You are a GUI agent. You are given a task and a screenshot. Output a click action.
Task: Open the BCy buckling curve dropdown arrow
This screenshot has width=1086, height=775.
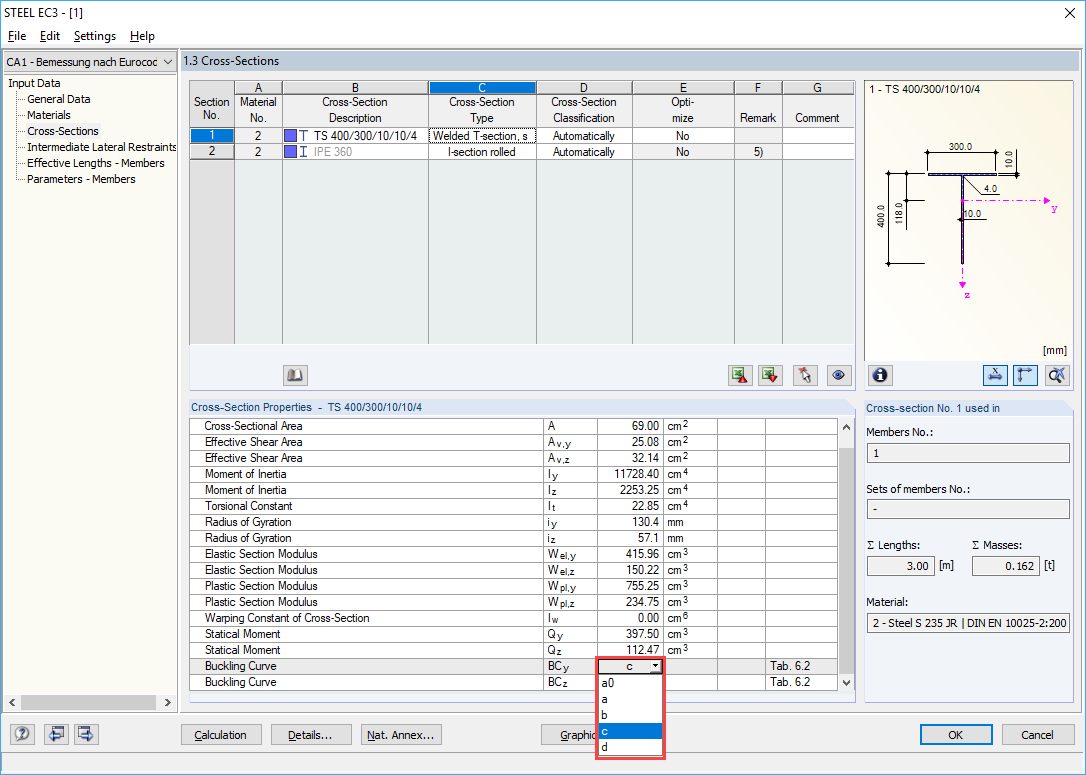click(x=655, y=666)
